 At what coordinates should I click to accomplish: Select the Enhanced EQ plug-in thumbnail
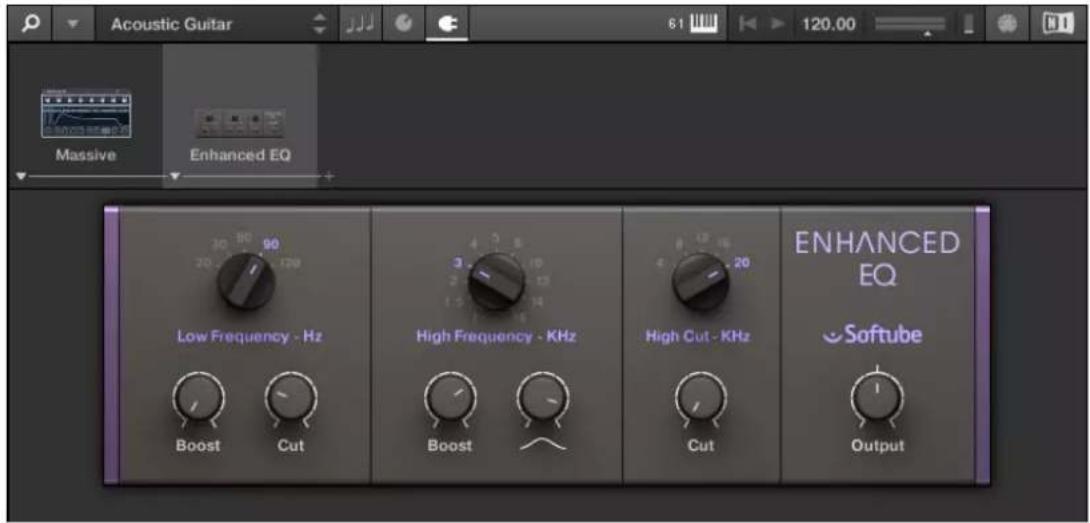[240, 123]
